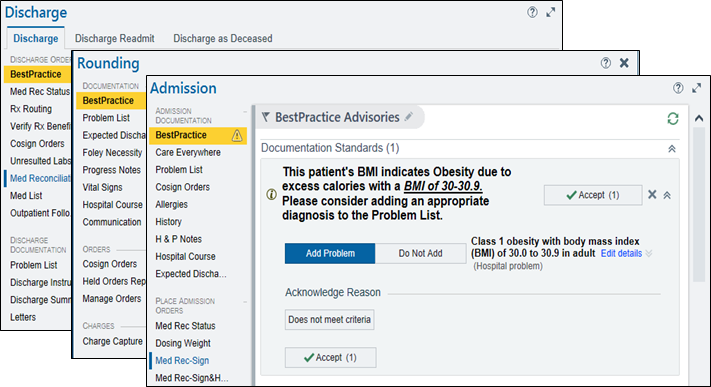This screenshot has height=387, width=711.
Task: Collapse the Admission Documentation group
Action: (245, 112)
